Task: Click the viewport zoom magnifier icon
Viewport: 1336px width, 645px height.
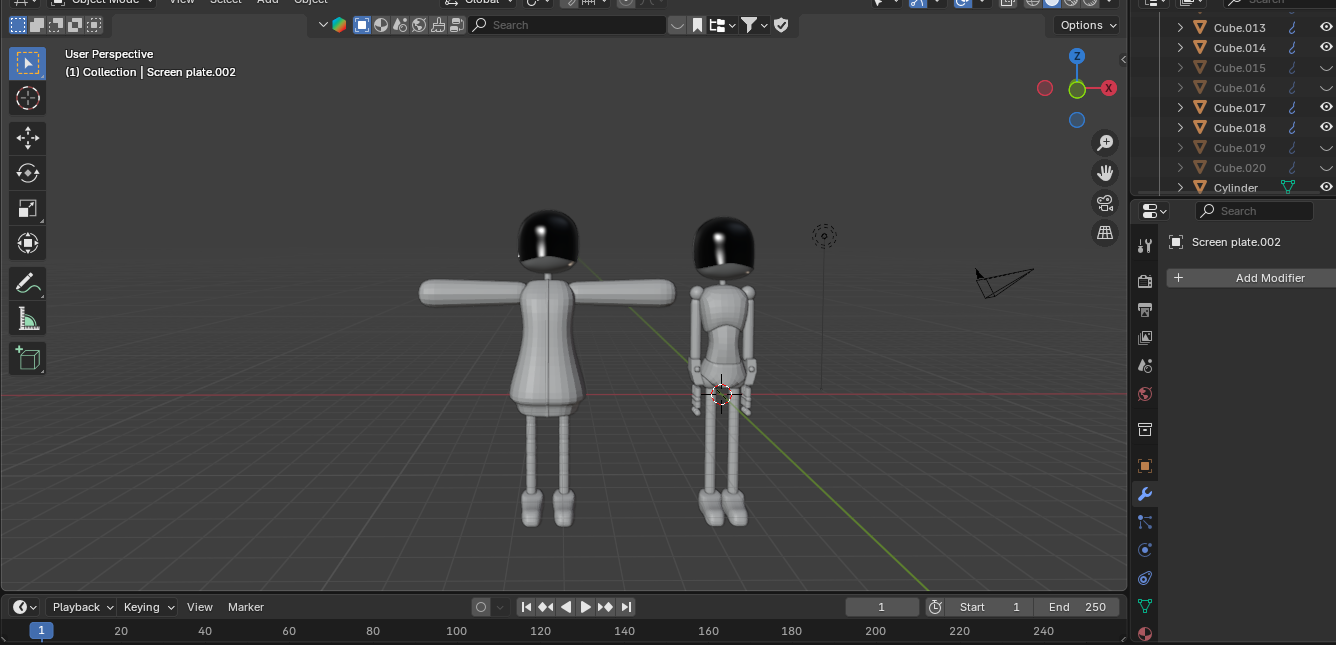Action: coord(1105,143)
